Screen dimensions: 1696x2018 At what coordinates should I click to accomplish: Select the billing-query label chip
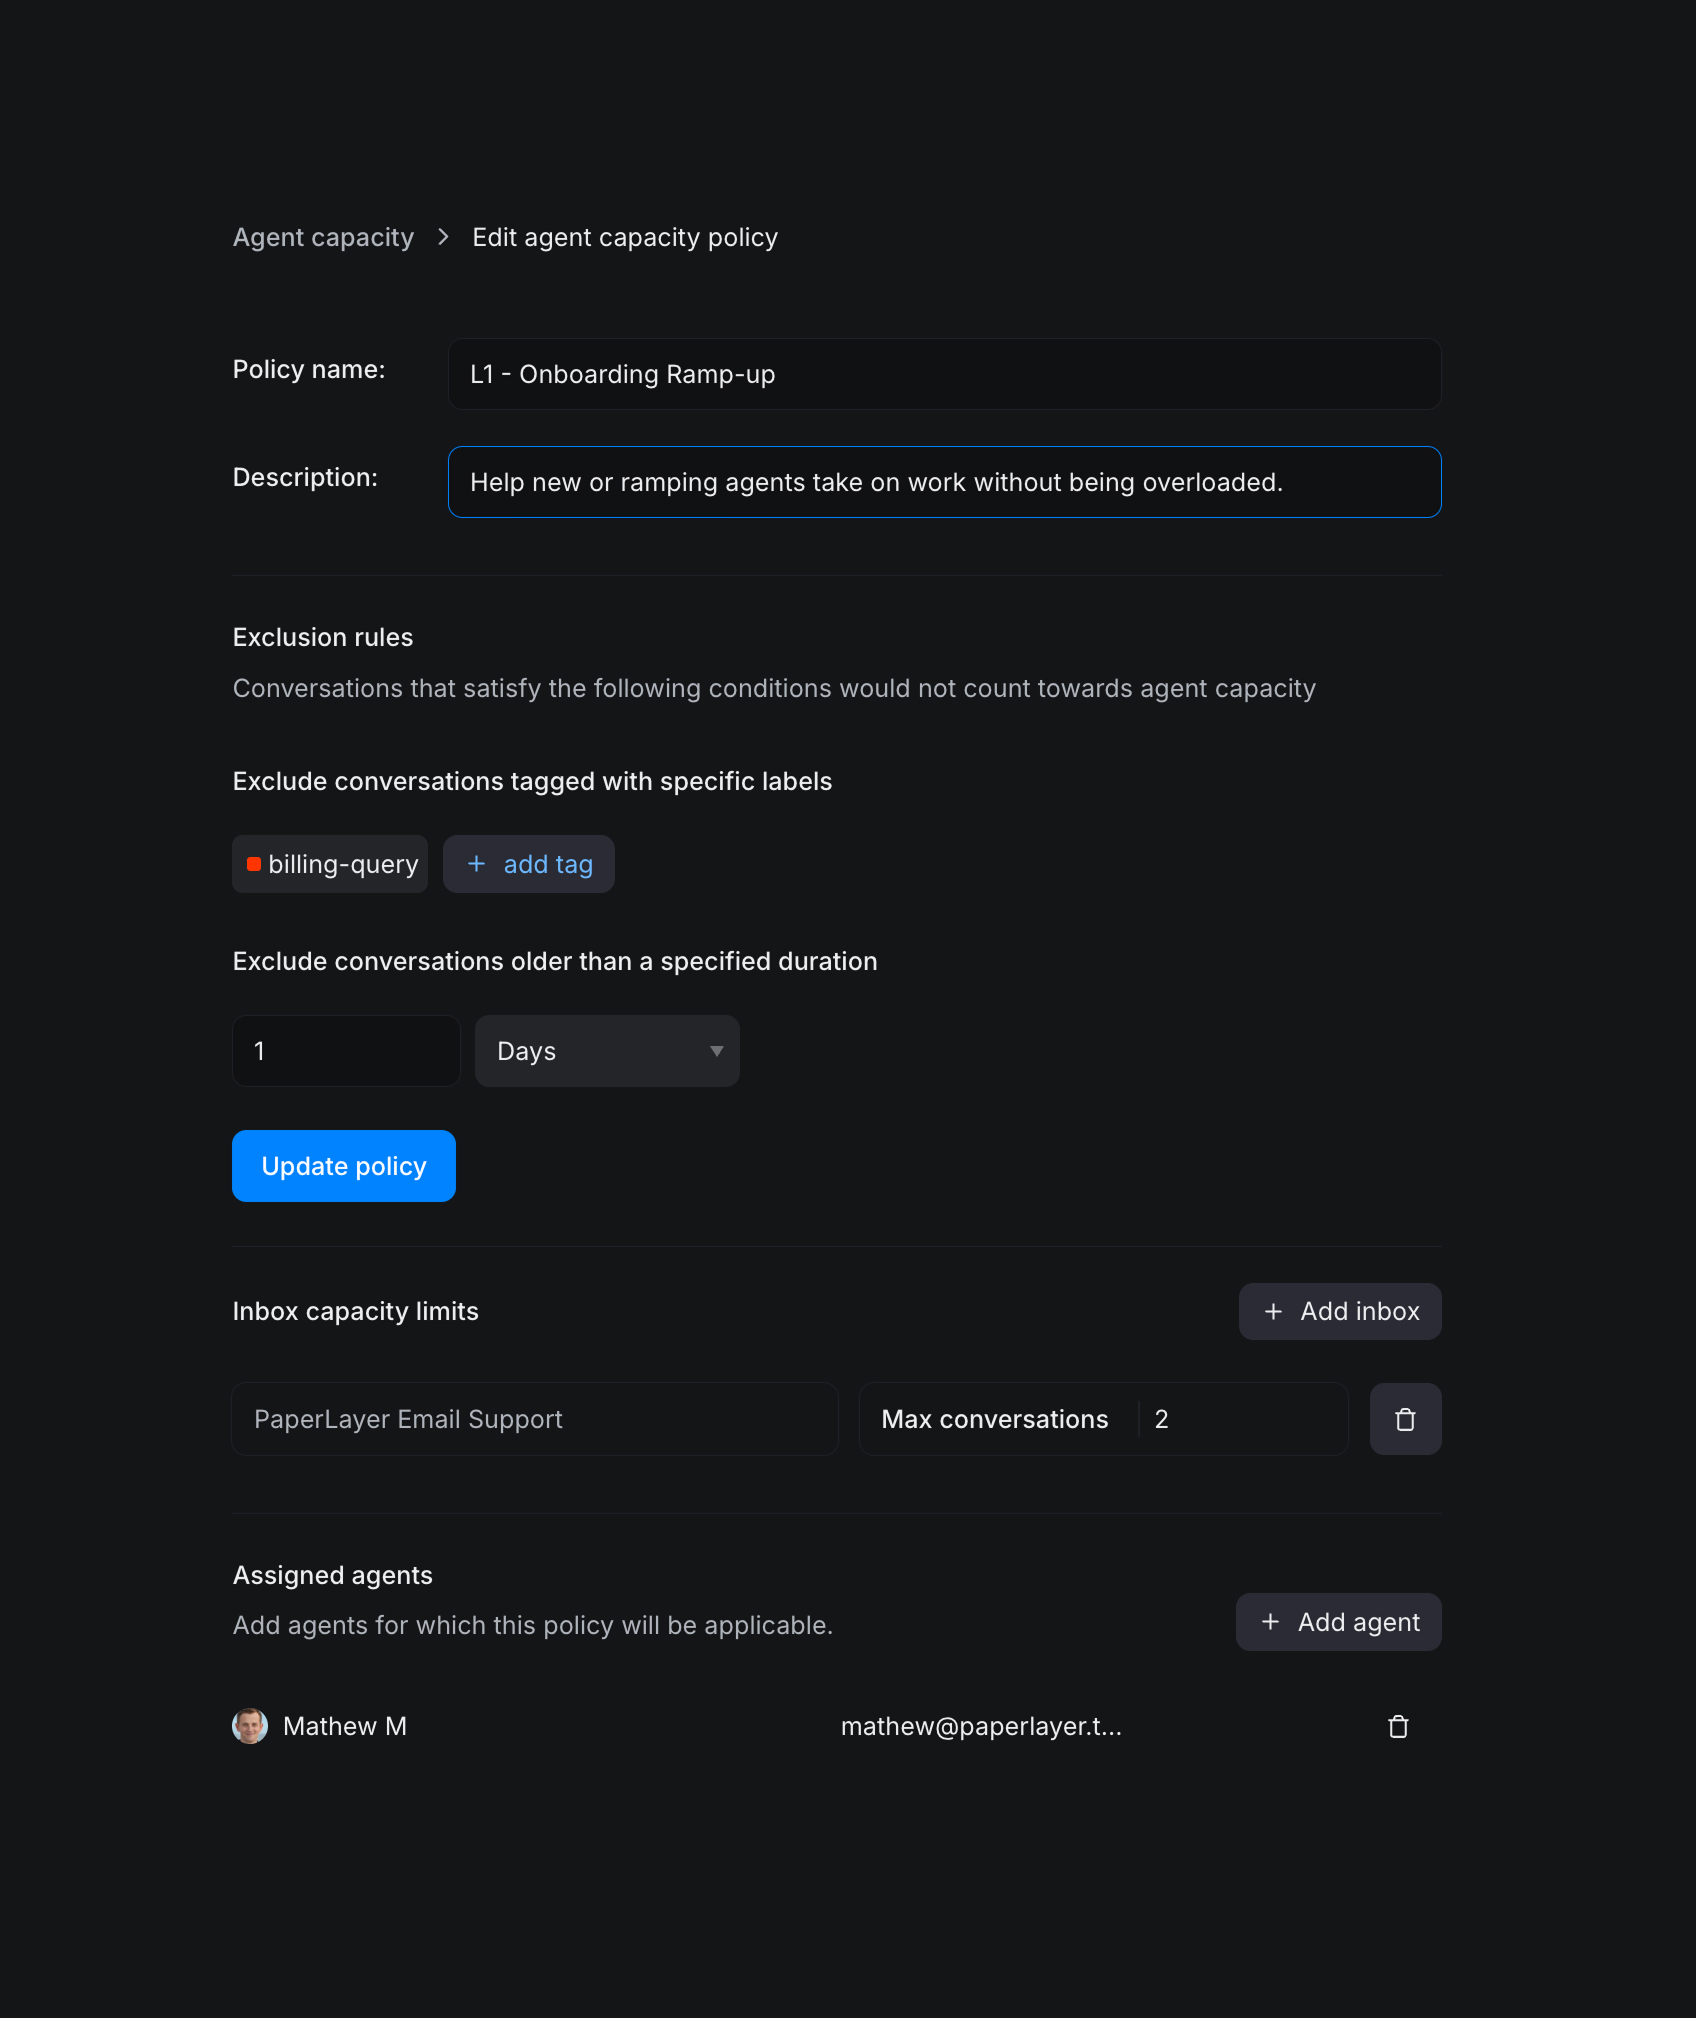330,864
